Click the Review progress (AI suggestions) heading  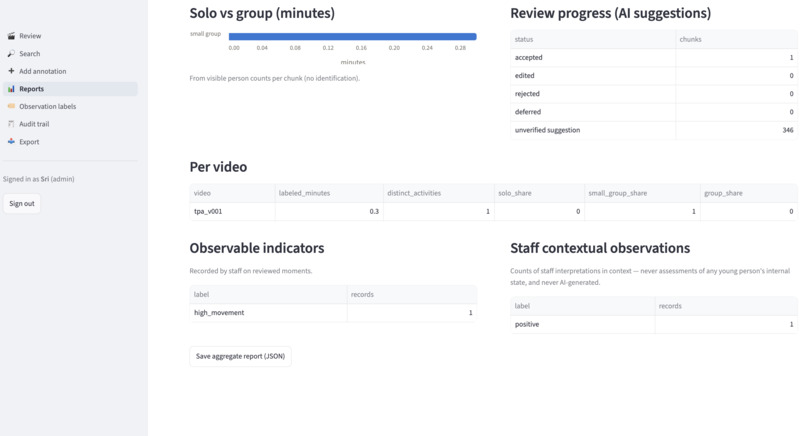pyautogui.click(x=611, y=13)
